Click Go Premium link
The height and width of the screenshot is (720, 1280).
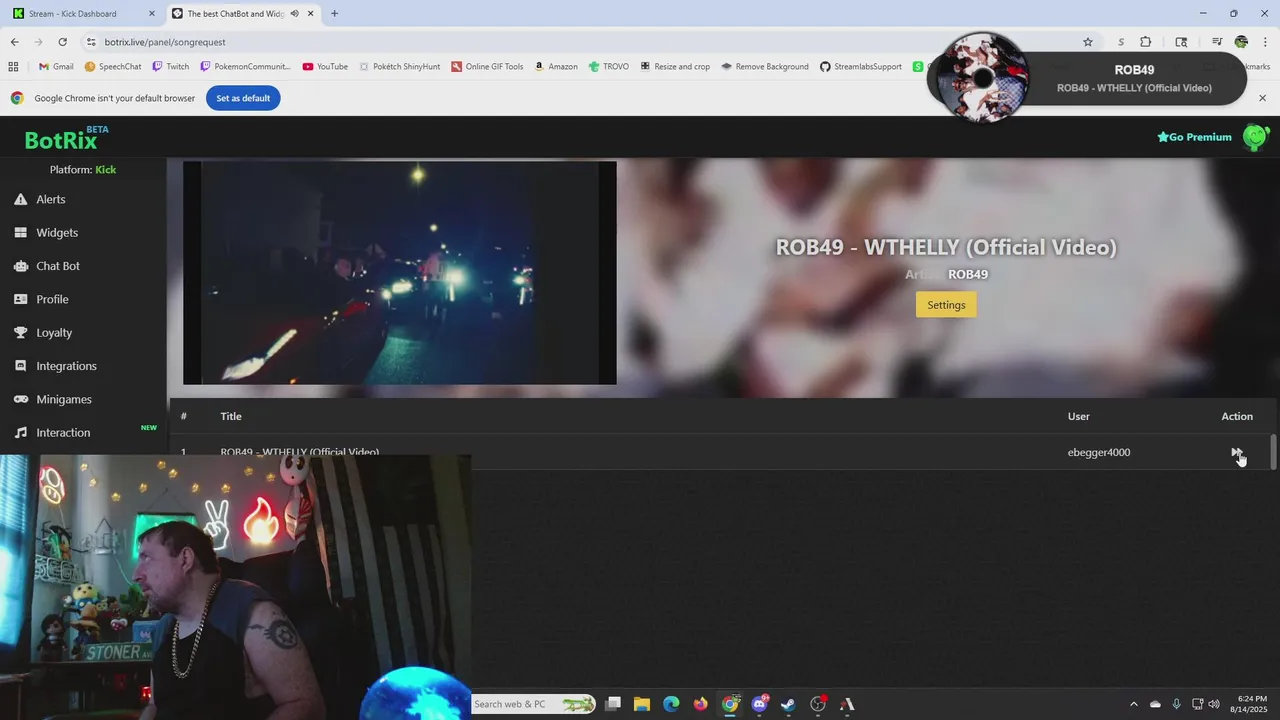1194,137
